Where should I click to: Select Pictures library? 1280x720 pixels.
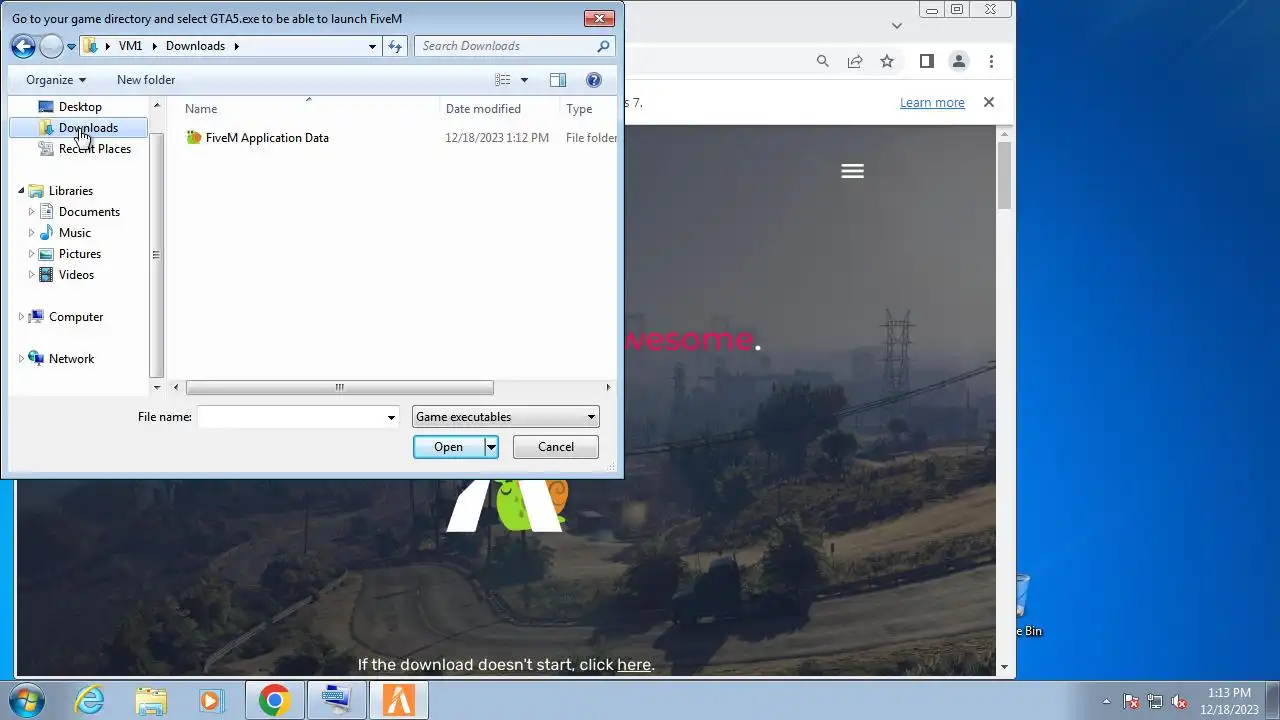[79, 254]
